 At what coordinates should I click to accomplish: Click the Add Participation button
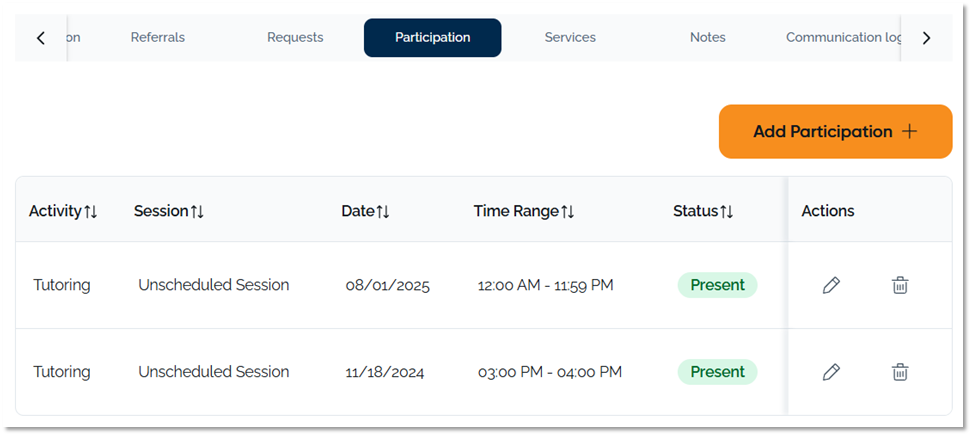835,132
